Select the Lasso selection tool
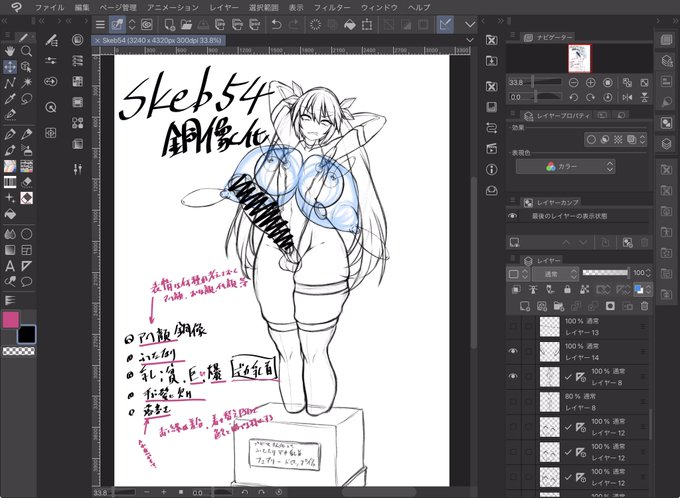Image resolution: width=680 pixels, height=498 pixels. [x=26, y=99]
